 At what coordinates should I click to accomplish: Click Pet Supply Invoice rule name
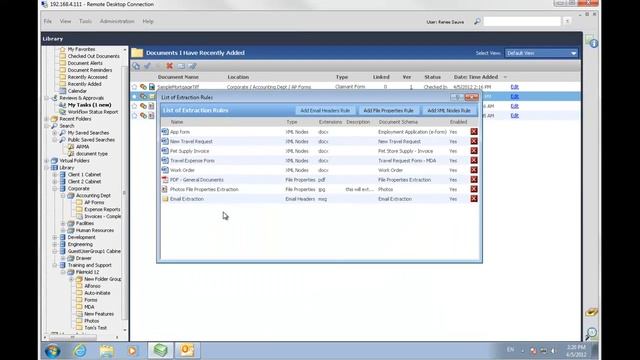pyautogui.click(x=189, y=151)
